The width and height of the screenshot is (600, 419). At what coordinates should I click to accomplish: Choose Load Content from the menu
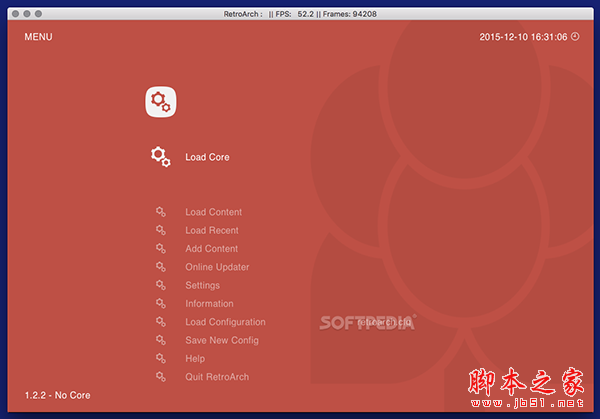[x=214, y=212]
